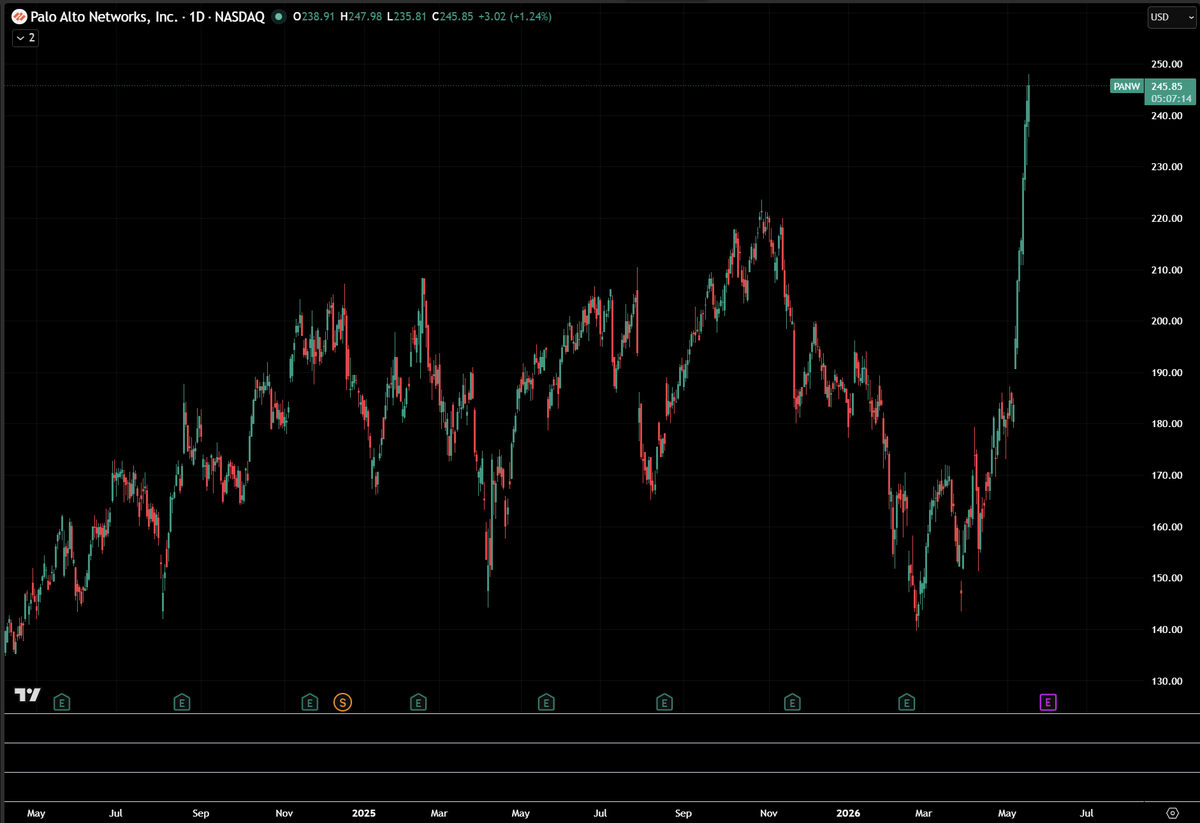
Task: Click the high value H247.98
Action: tap(359, 17)
